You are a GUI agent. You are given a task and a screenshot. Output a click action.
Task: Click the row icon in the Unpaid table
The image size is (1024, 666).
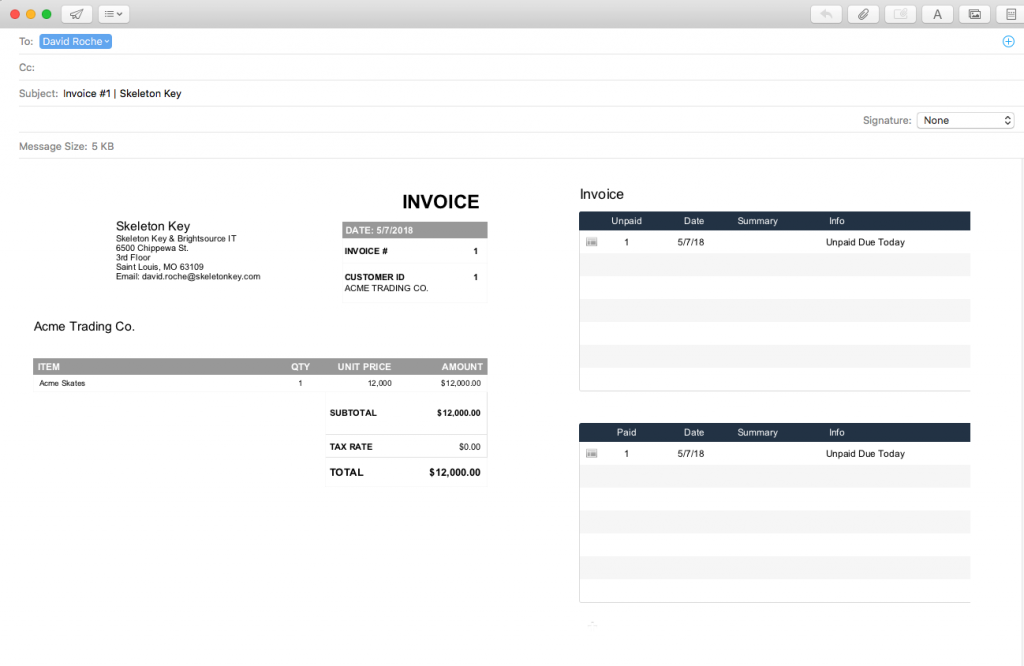tap(592, 242)
